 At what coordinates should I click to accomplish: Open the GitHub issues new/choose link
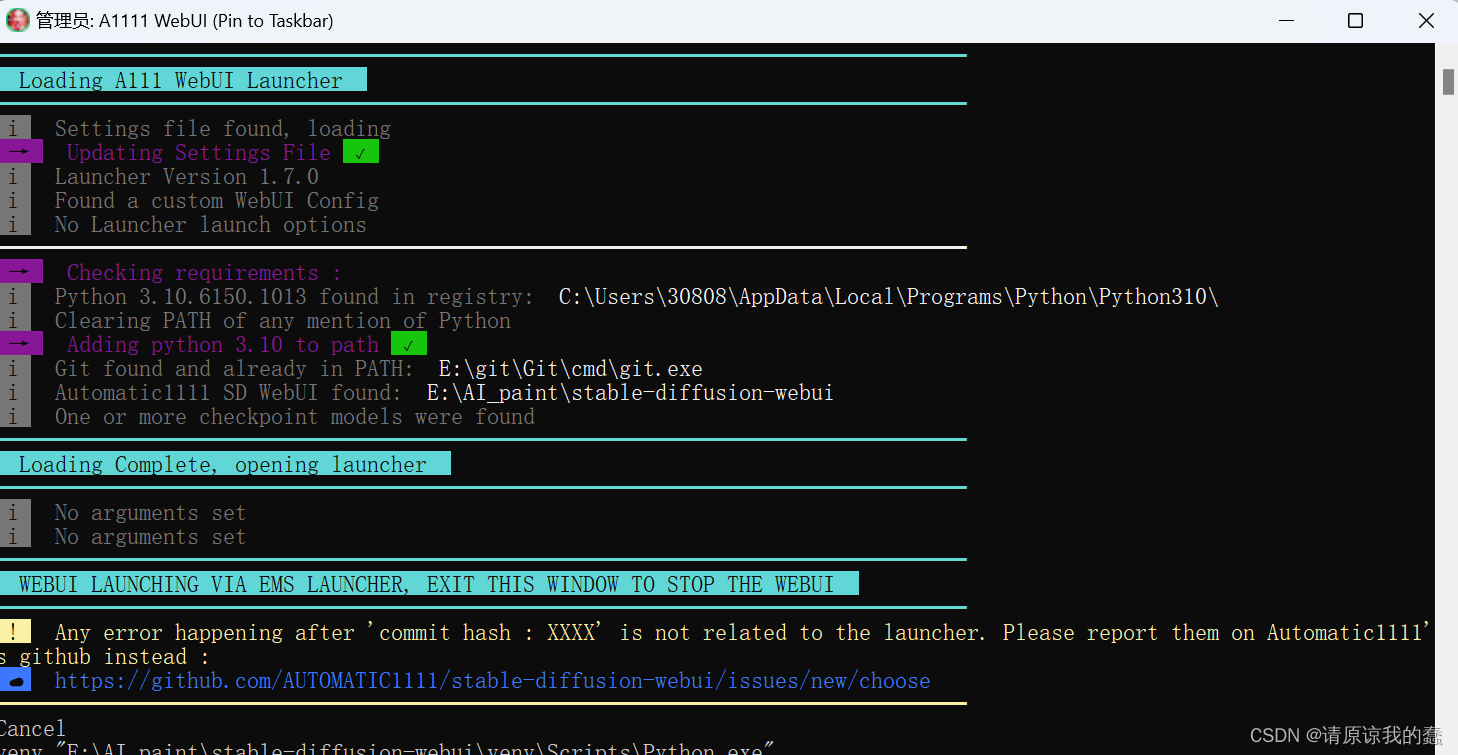(x=492, y=681)
